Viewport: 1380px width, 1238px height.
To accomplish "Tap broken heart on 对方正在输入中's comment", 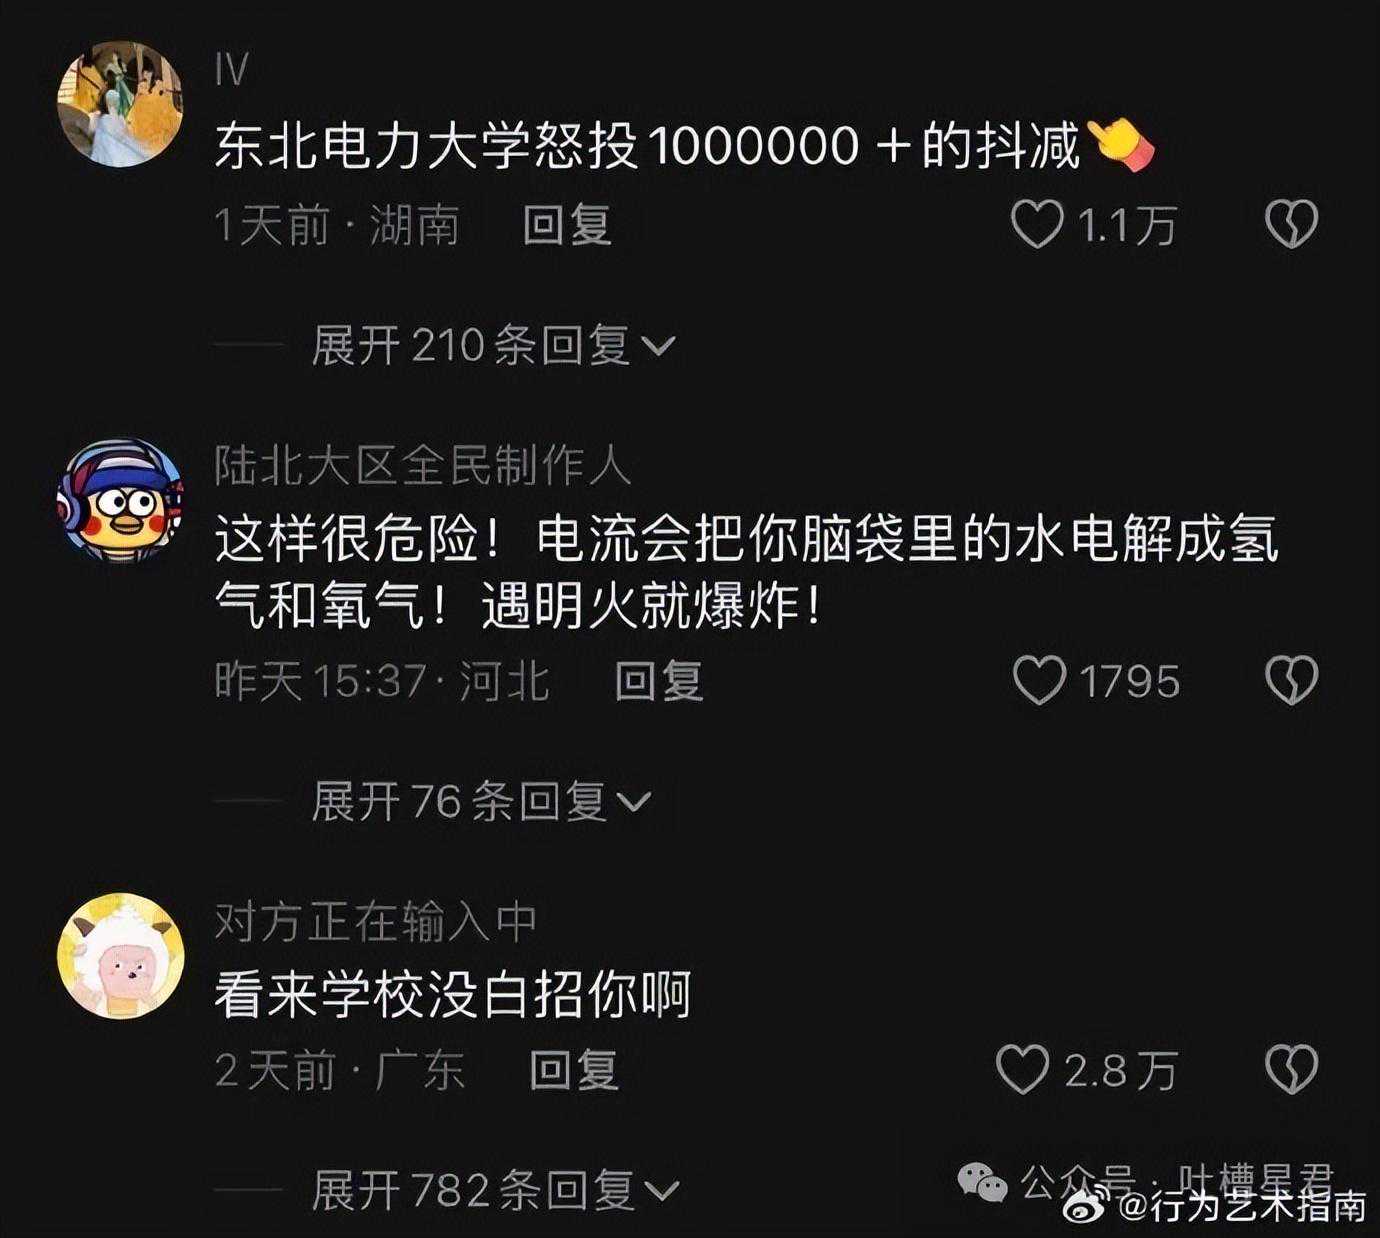I will [x=1291, y=1069].
